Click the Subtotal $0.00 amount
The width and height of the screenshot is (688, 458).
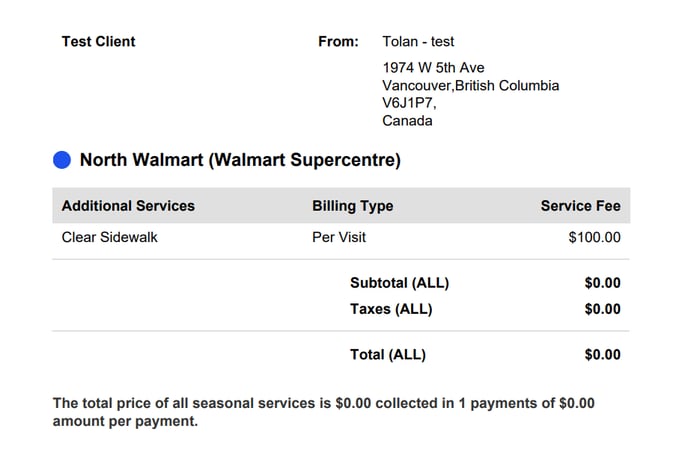click(x=602, y=283)
